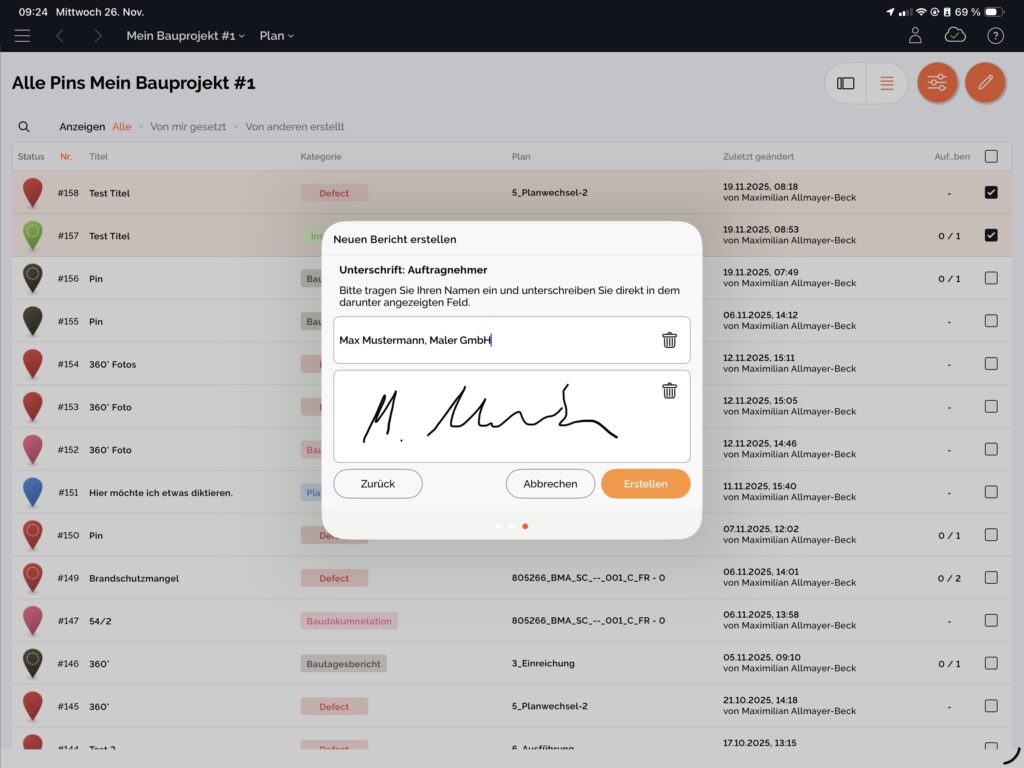Viewport: 1024px width, 768px height.
Task: Expand the Mein Bauprojekt #1 dropdown
Action: click(186, 36)
